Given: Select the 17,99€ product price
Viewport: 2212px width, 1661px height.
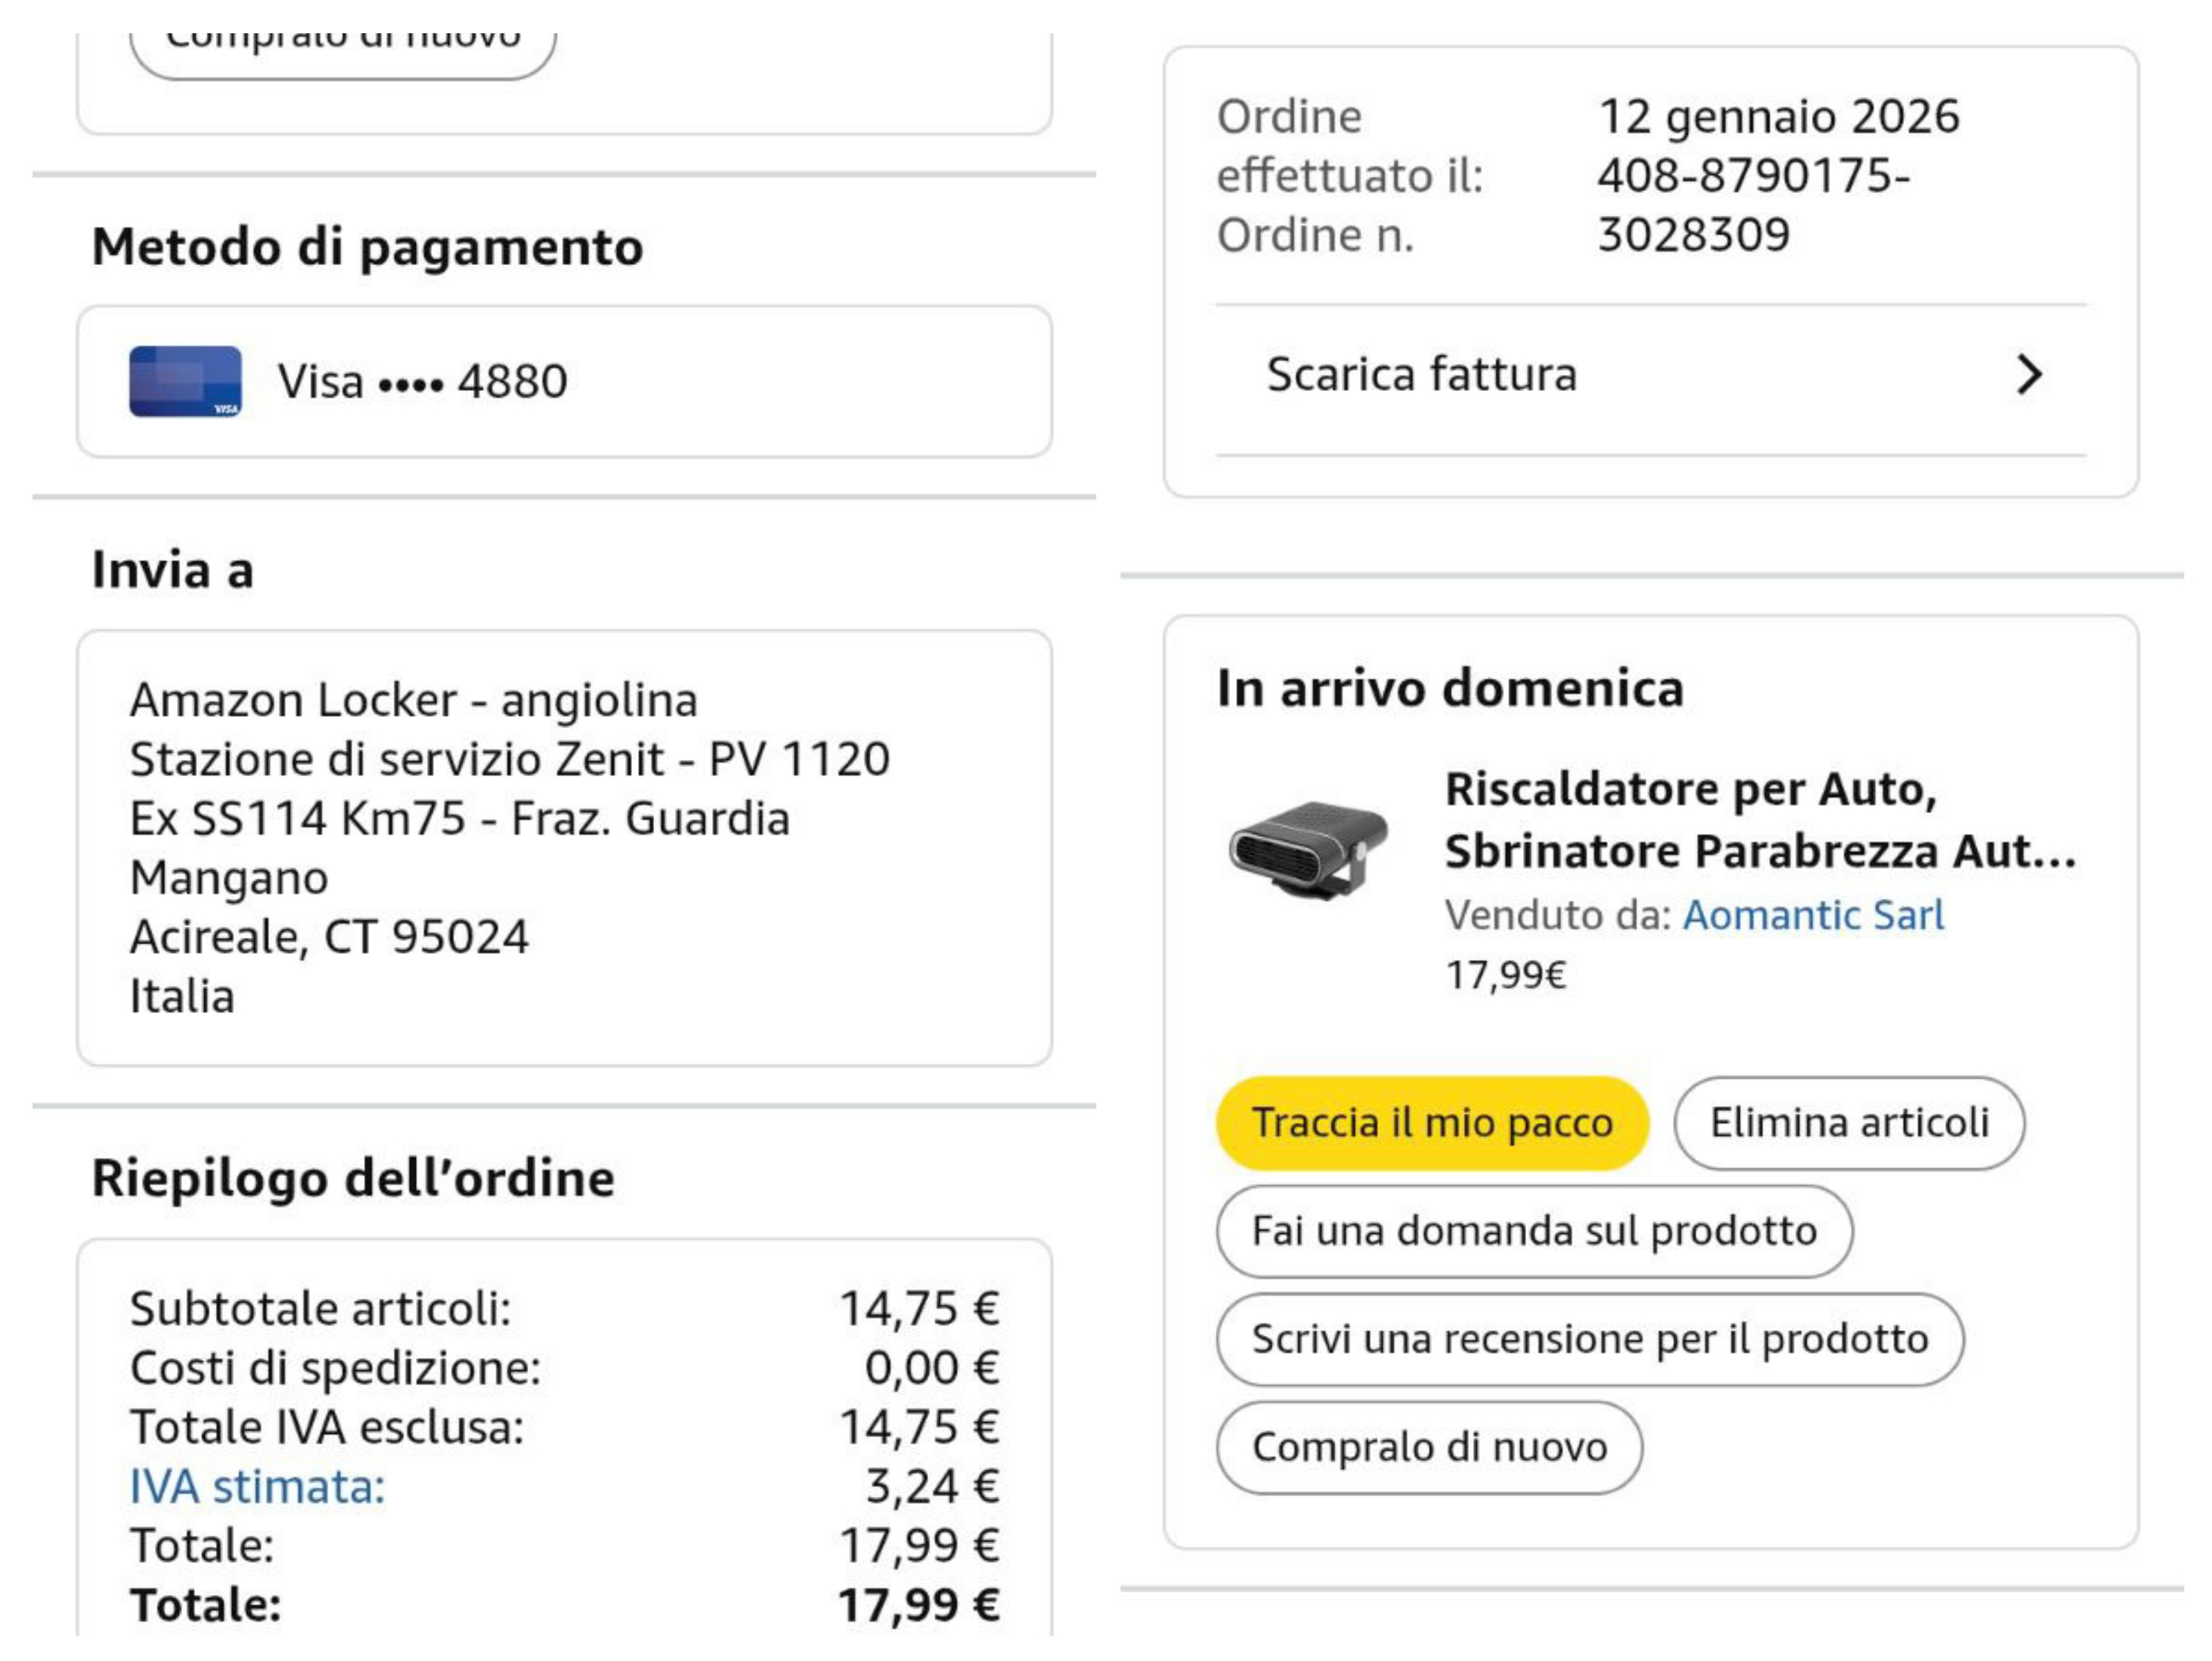Looking at the screenshot, I should [1505, 974].
